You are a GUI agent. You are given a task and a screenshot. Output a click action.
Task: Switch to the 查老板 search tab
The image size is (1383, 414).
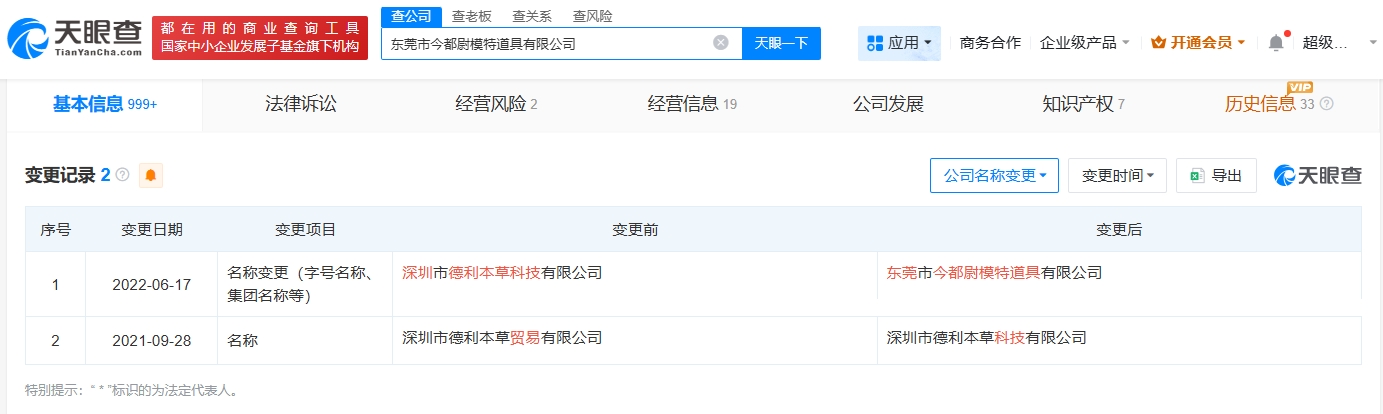click(470, 16)
